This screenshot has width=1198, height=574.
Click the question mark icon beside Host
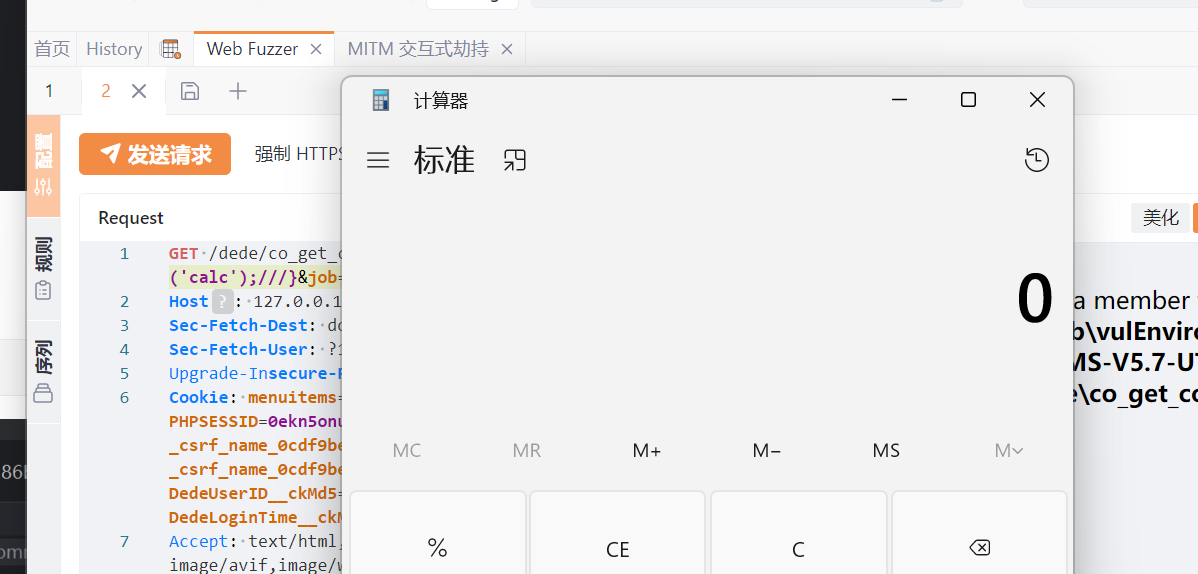tap(222, 301)
